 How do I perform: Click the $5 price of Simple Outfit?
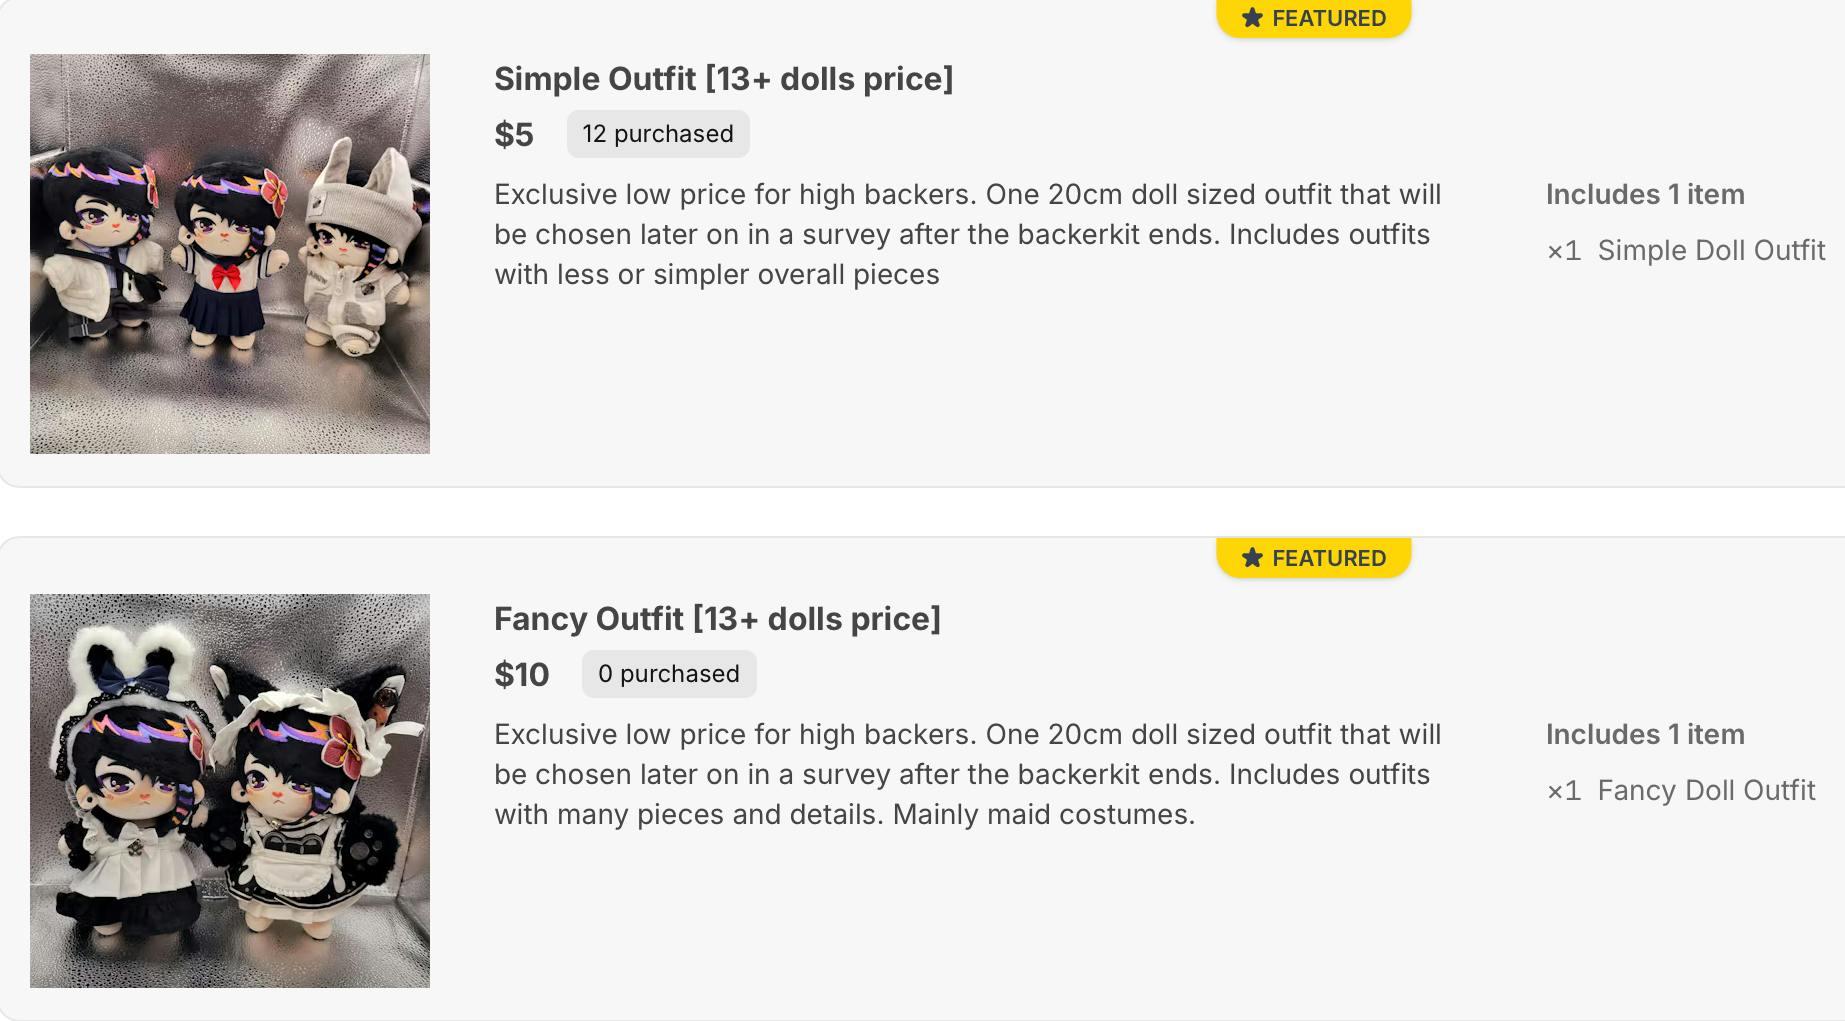(x=514, y=134)
